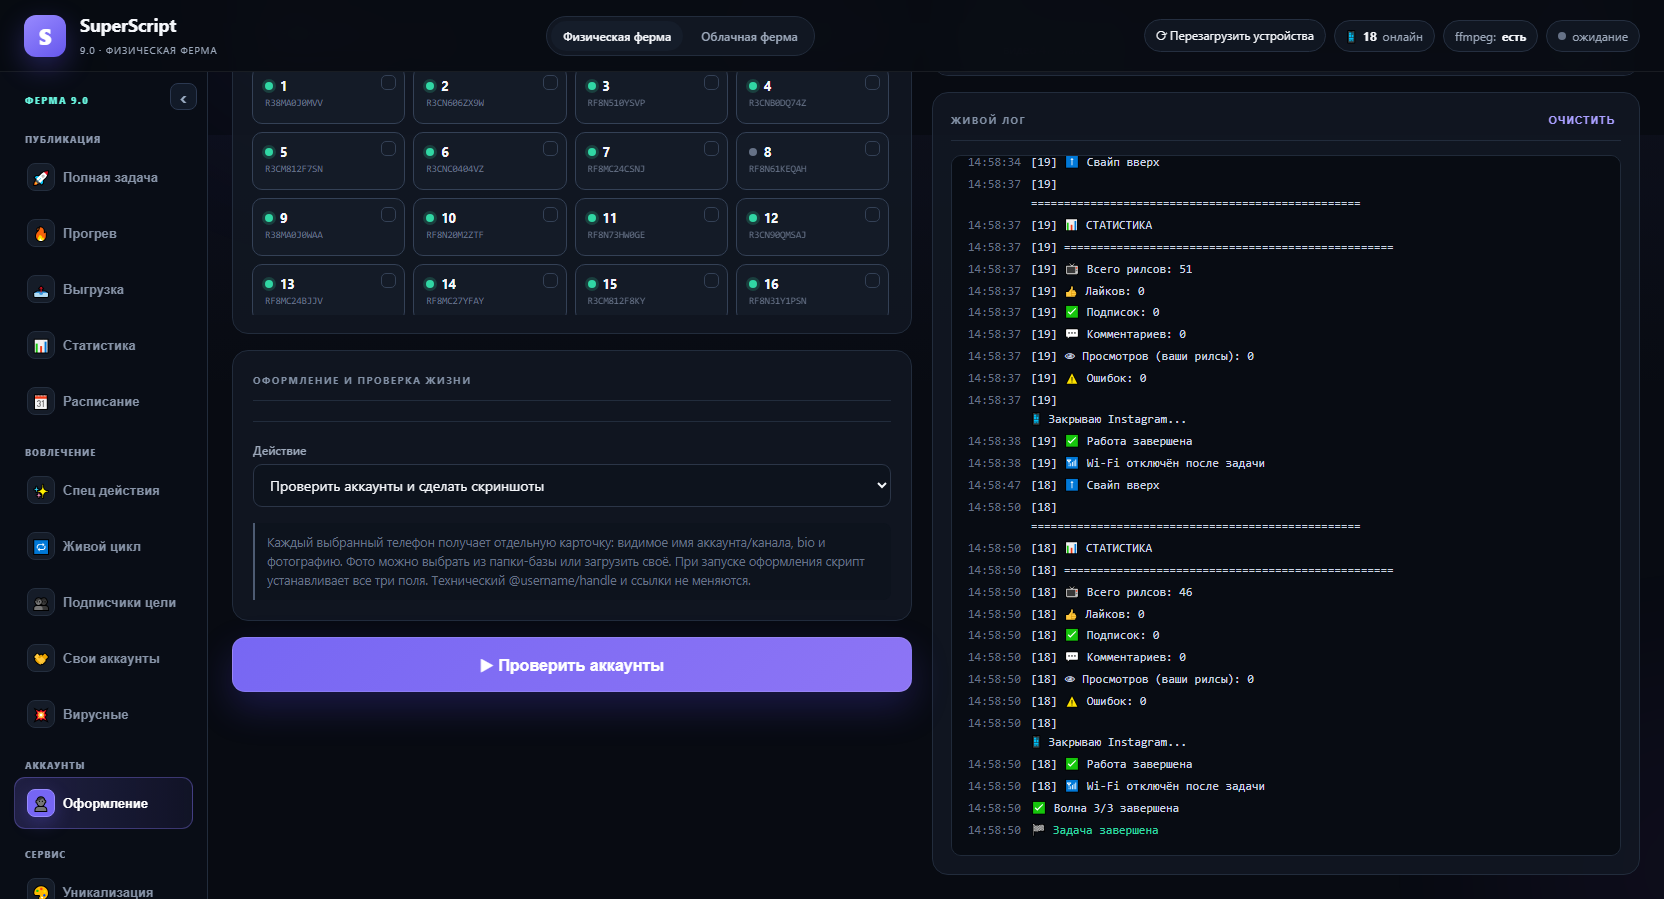
Task: Click the Вирусные burst icon
Action: click(41, 714)
